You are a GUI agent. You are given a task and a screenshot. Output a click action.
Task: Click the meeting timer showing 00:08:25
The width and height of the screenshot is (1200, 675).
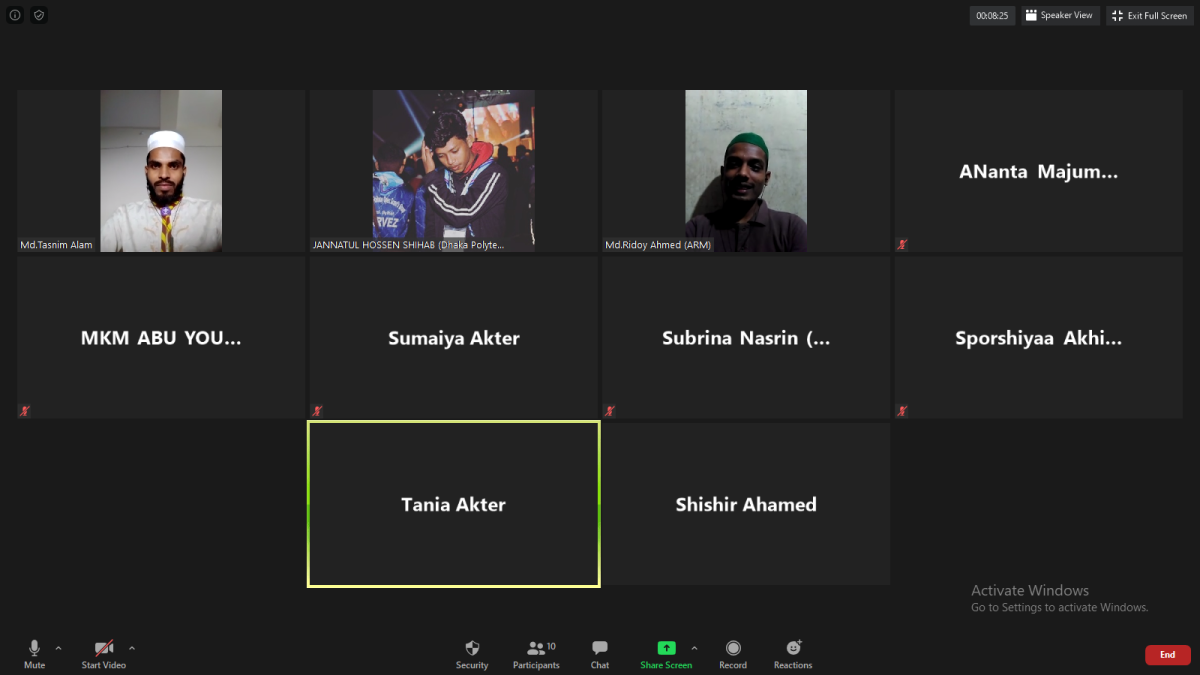coord(991,15)
